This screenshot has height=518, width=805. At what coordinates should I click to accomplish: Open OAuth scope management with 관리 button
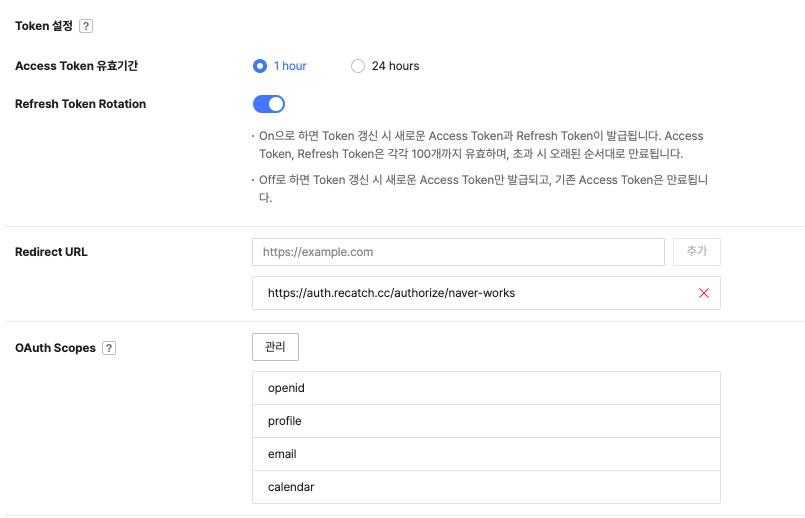coord(275,347)
